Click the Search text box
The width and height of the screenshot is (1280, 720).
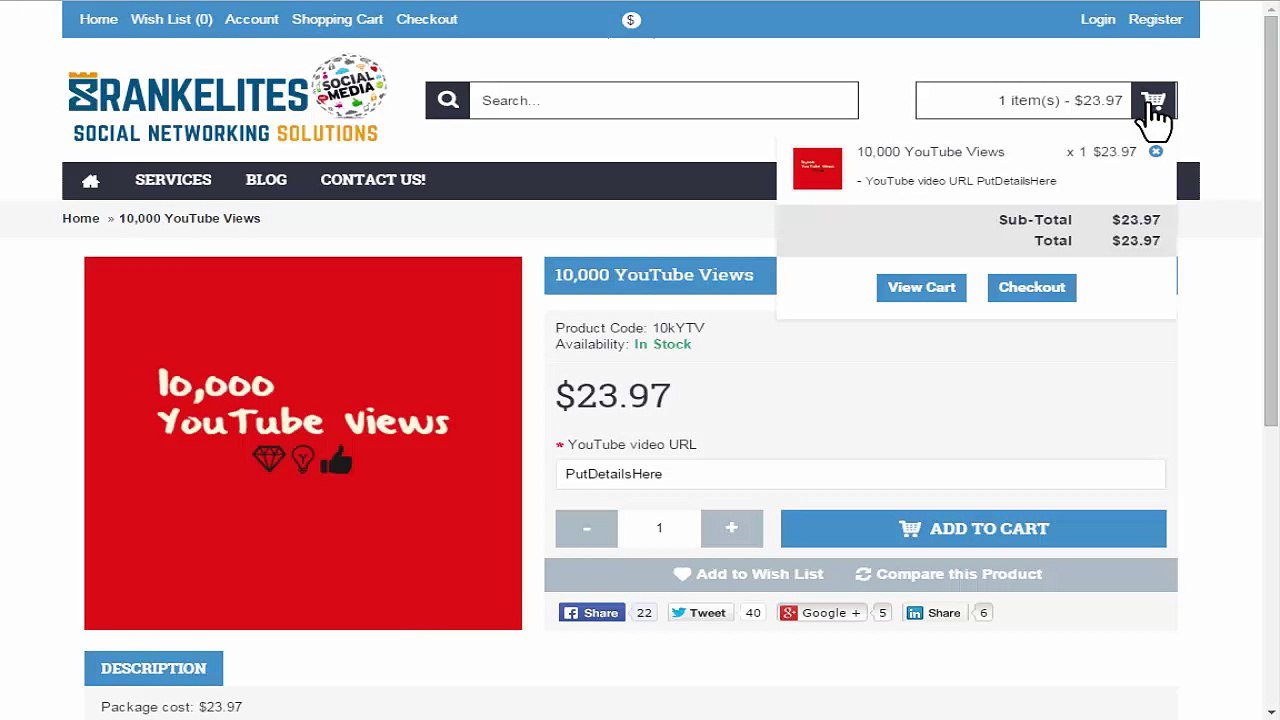click(664, 100)
